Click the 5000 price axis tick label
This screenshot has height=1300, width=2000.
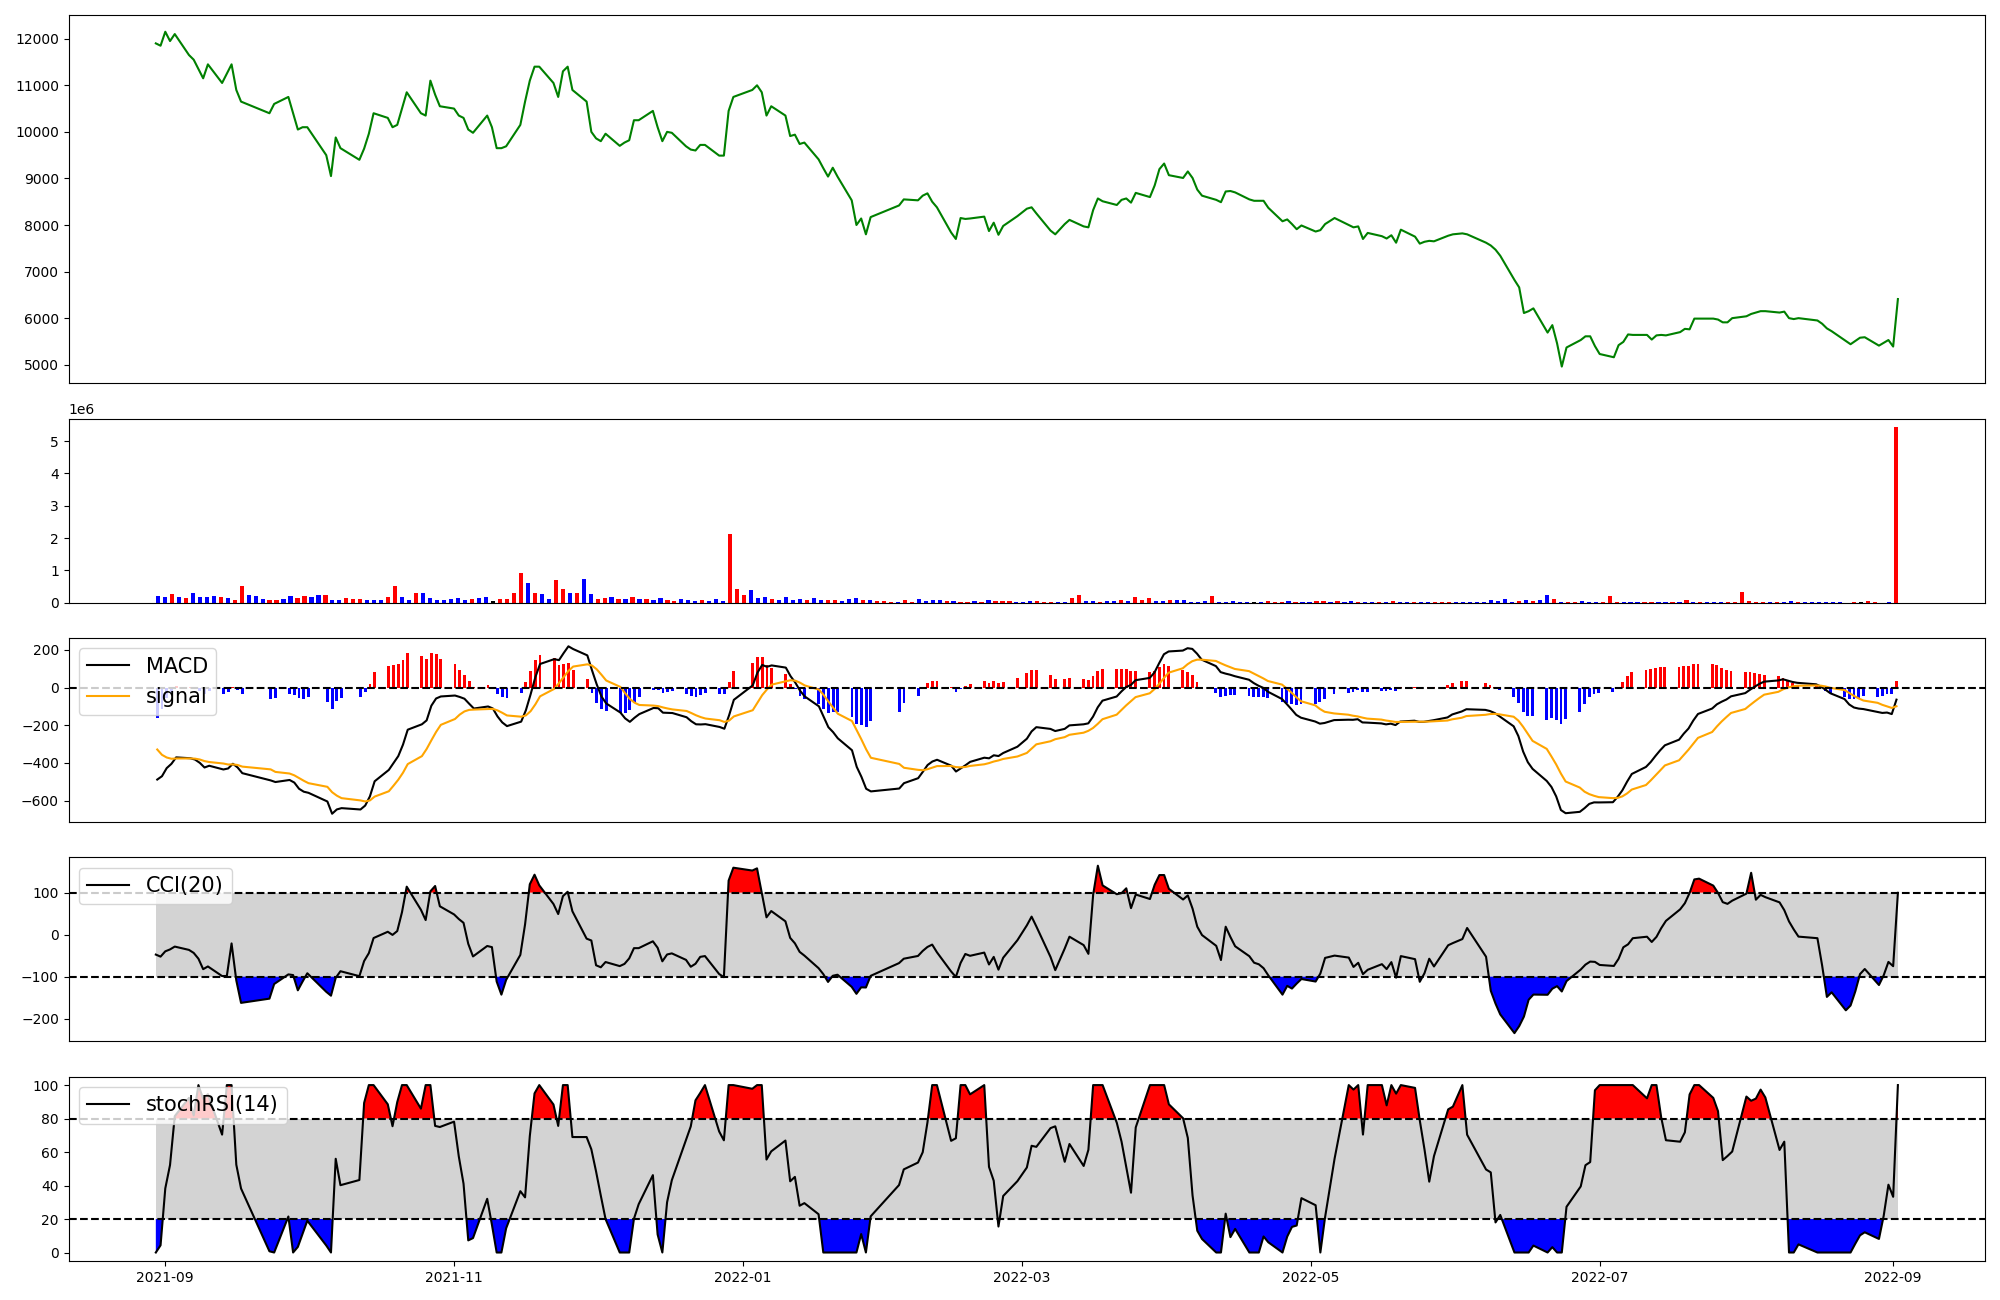click(x=41, y=366)
